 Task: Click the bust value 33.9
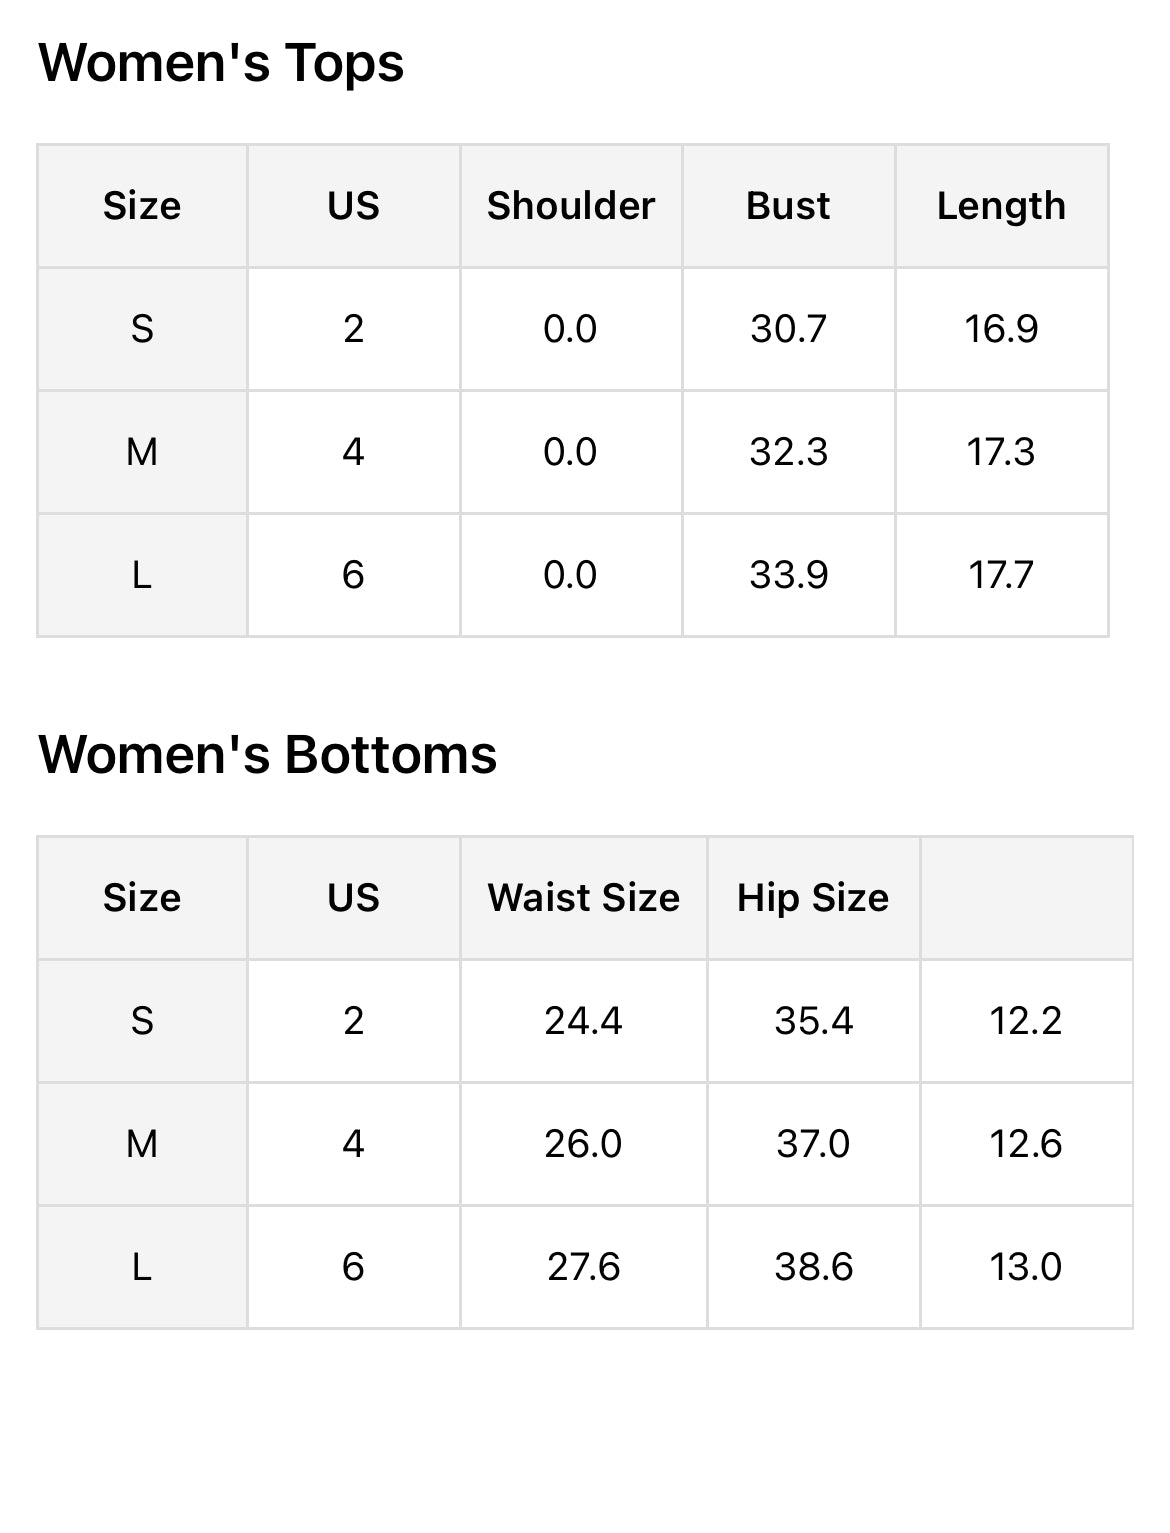point(788,575)
